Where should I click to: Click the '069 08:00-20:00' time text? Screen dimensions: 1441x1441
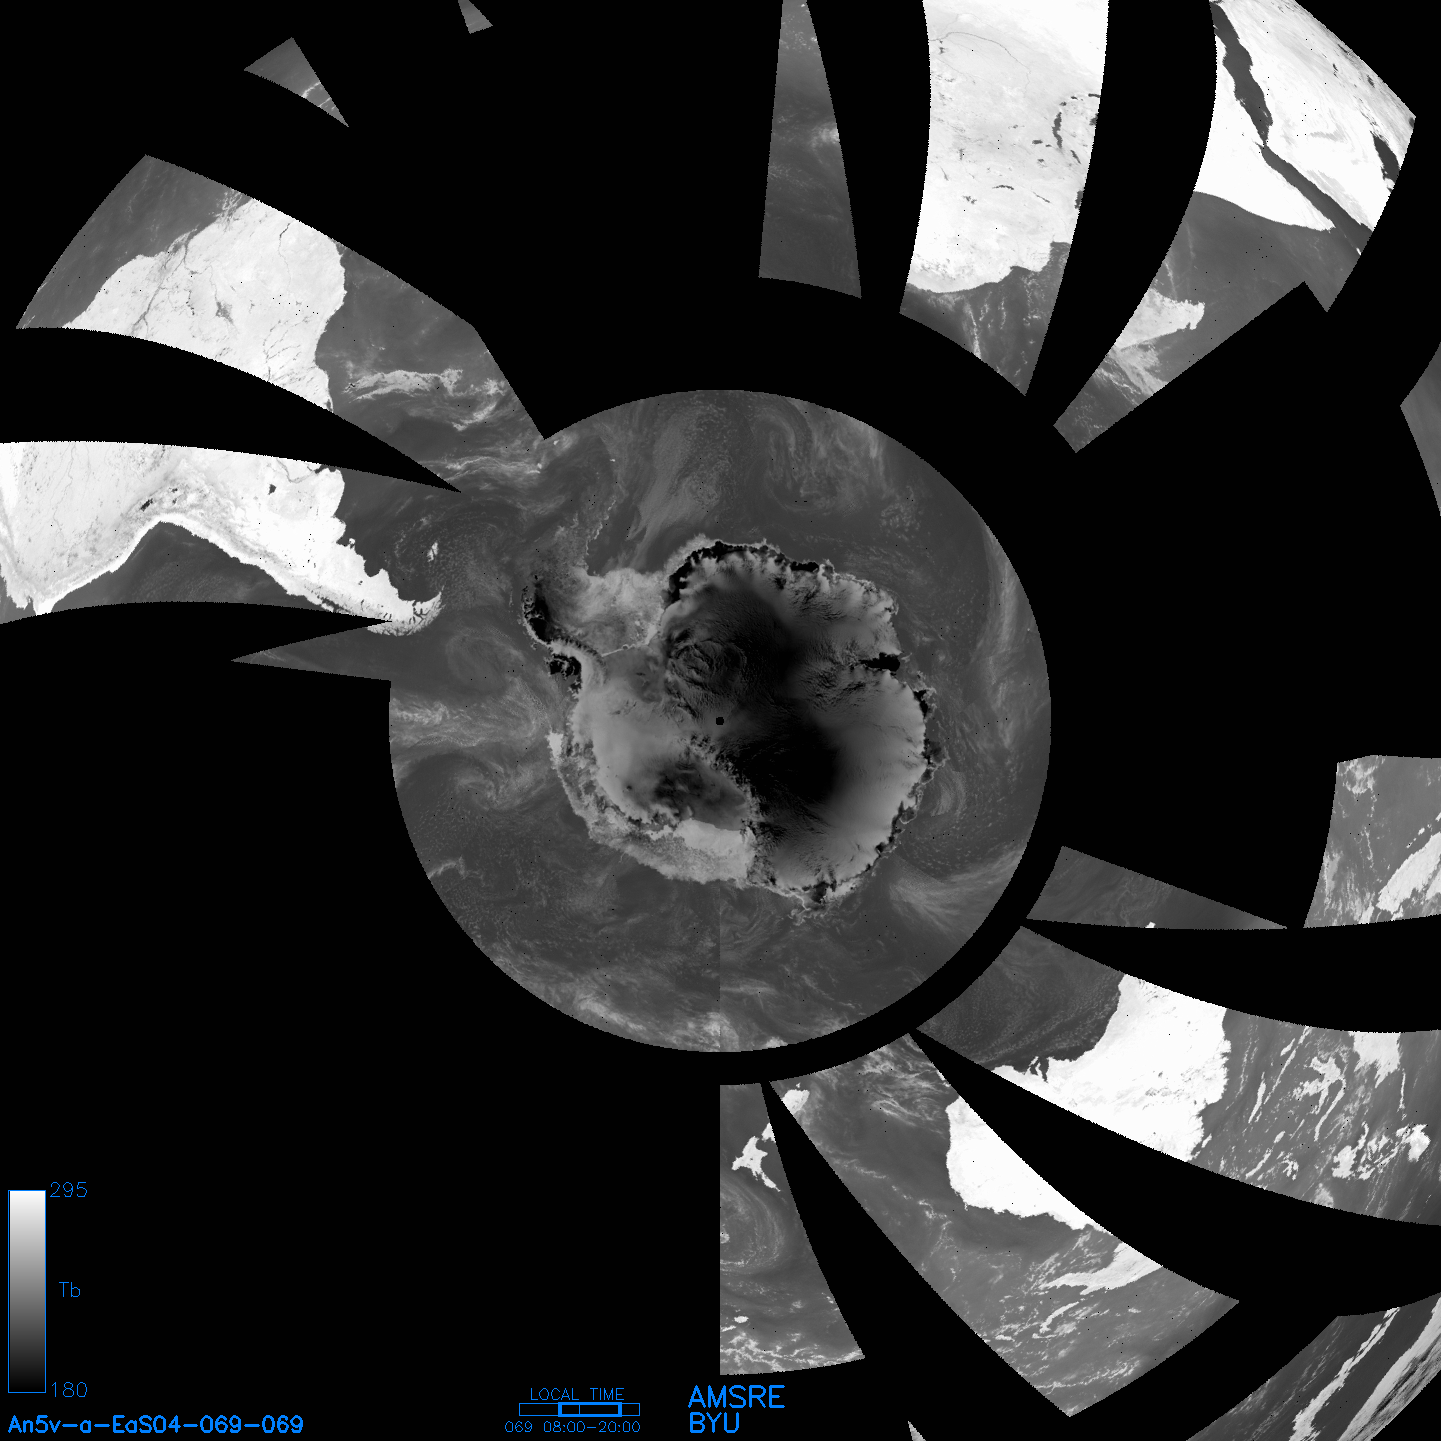(x=573, y=1427)
